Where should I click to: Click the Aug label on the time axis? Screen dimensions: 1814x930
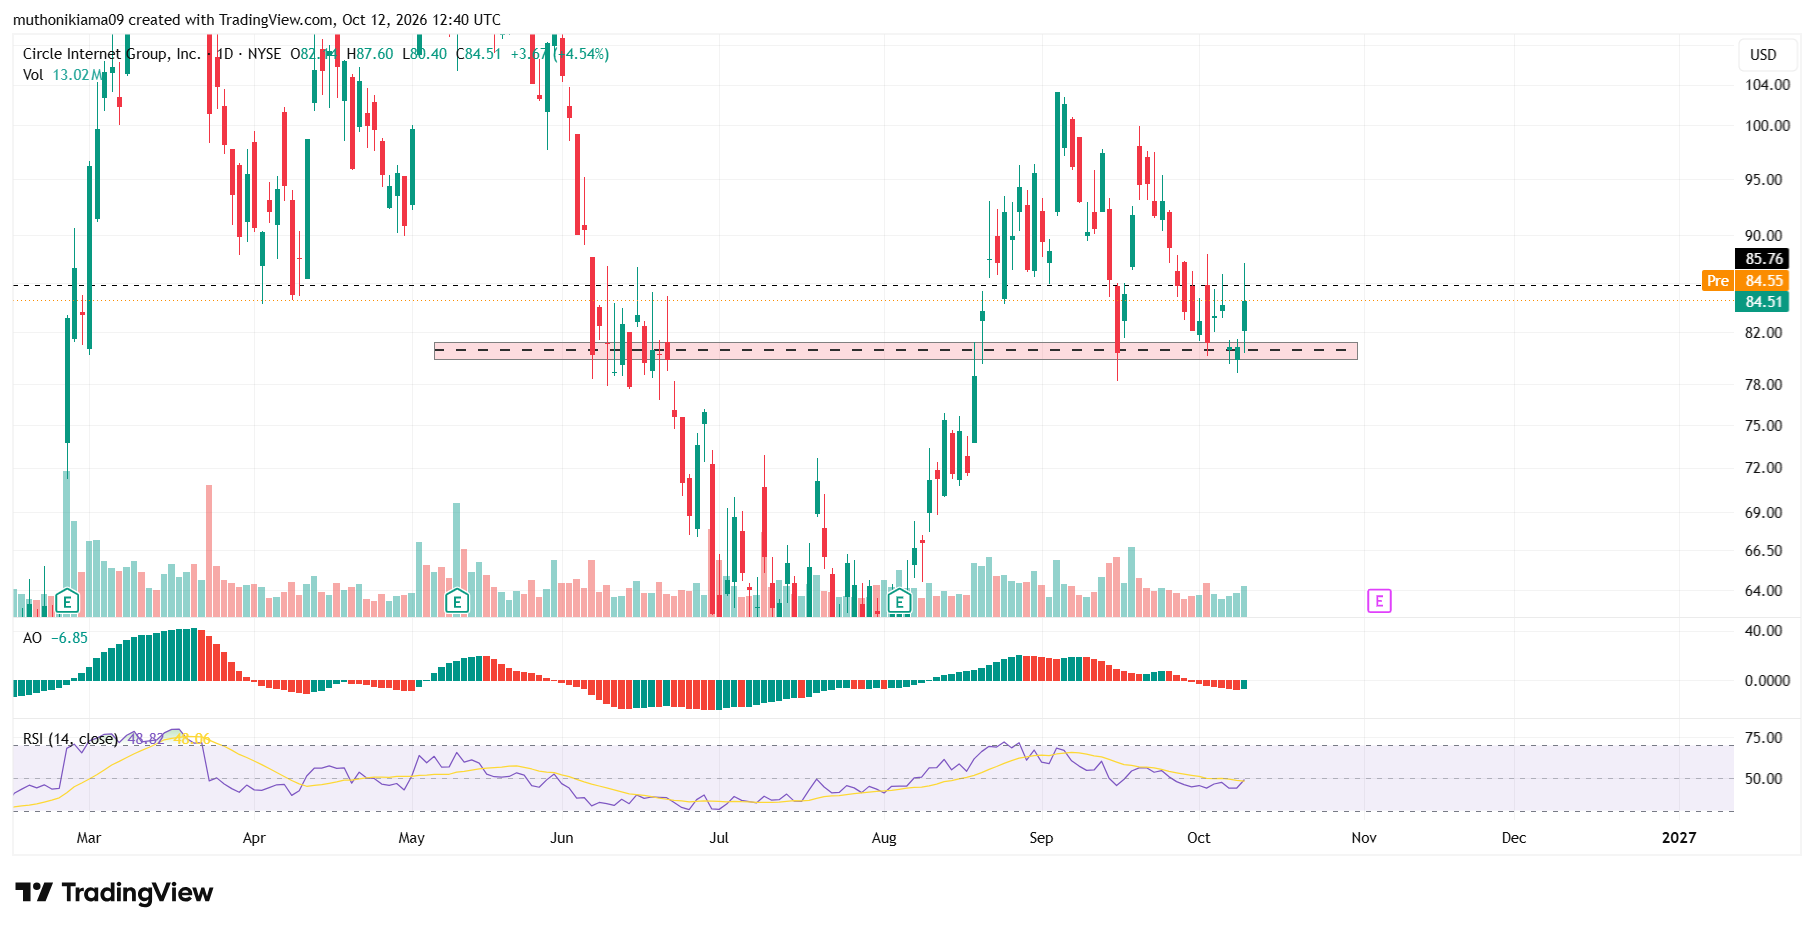point(884,838)
